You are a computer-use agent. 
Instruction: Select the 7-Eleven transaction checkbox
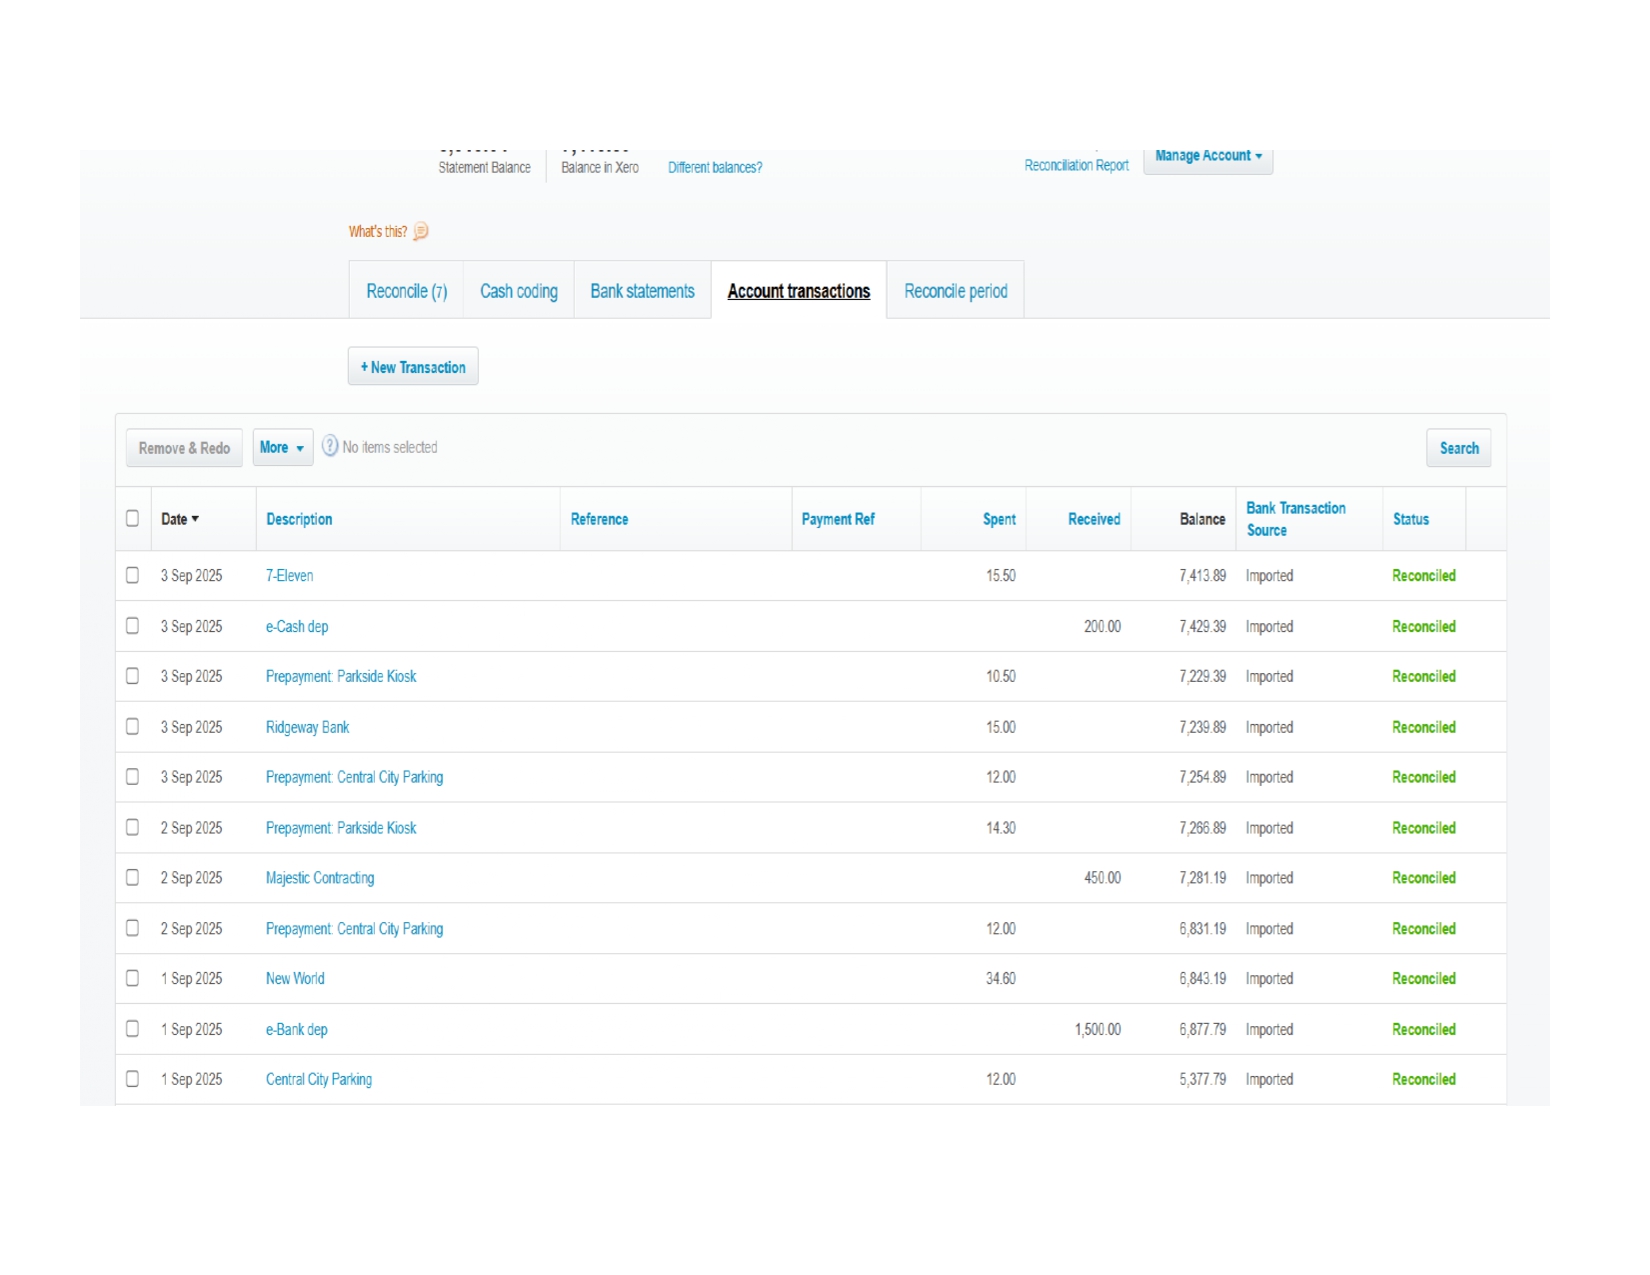pos(132,575)
